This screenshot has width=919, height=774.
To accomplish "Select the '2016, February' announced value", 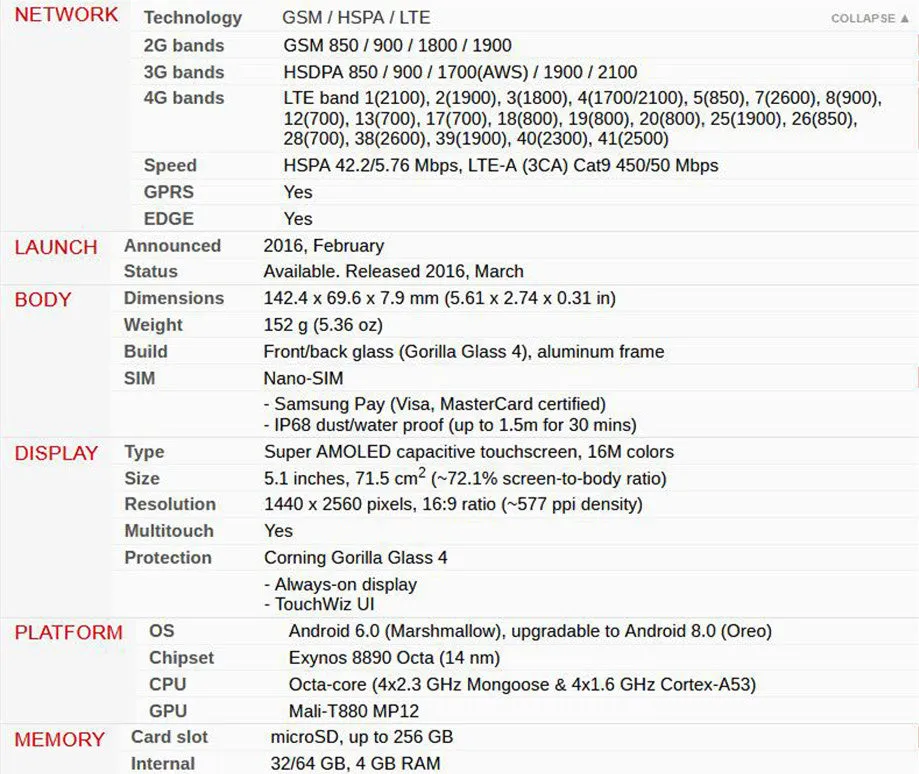I will click(324, 246).
